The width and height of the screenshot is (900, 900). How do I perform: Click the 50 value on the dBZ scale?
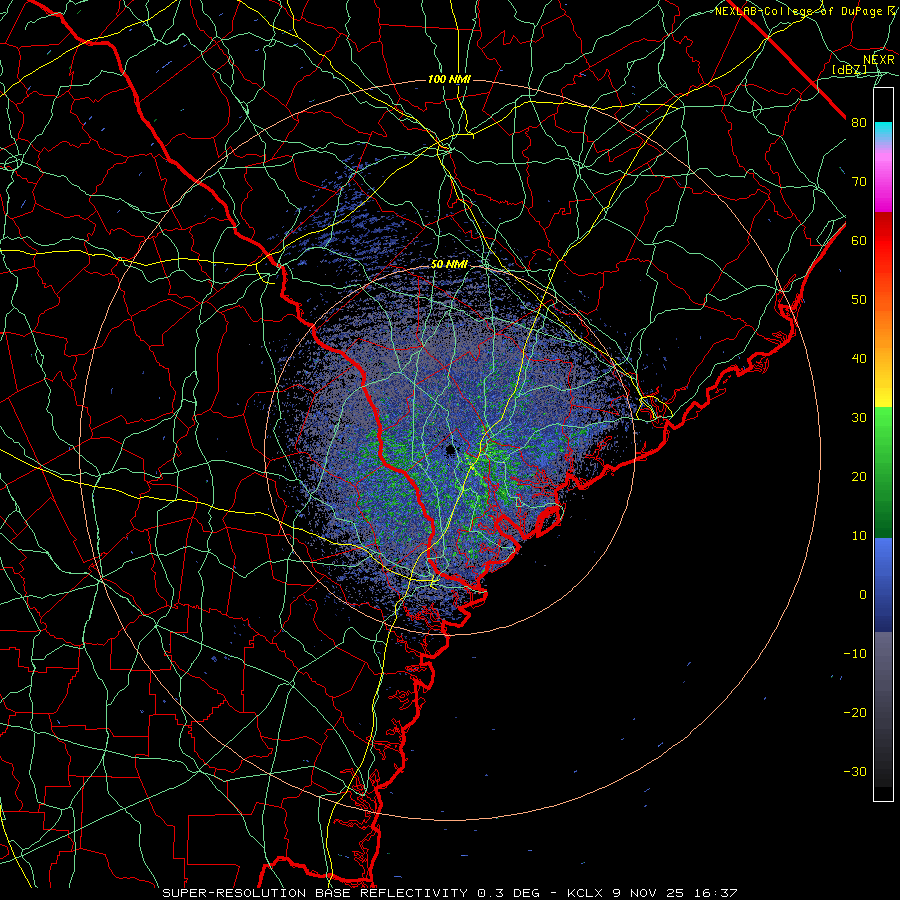point(859,300)
